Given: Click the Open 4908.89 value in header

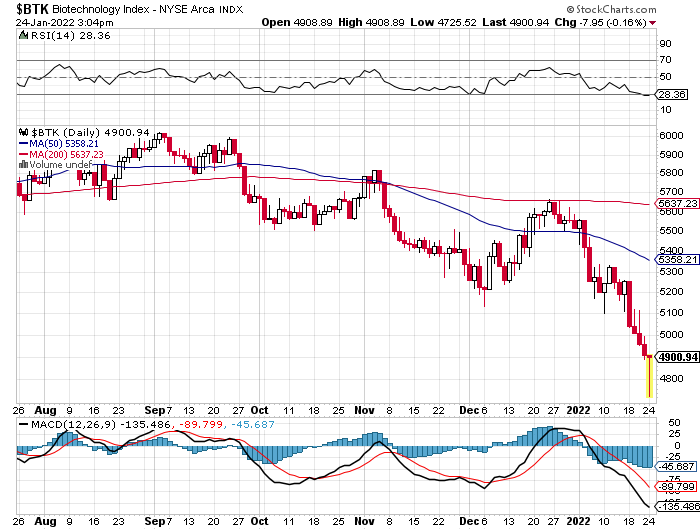Looking at the screenshot, I should click(x=301, y=22).
